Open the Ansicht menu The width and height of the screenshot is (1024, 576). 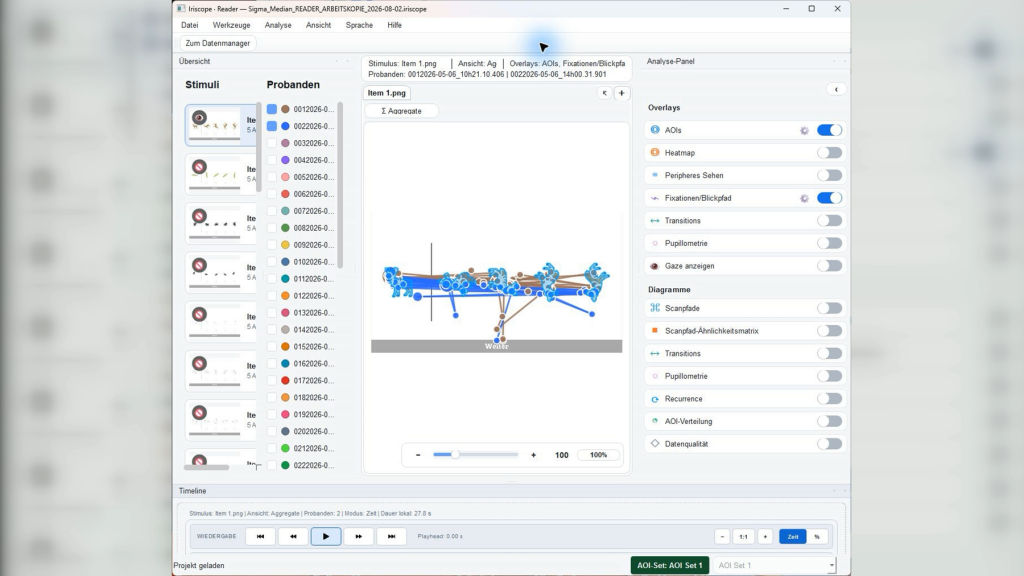click(x=318, y=25)
